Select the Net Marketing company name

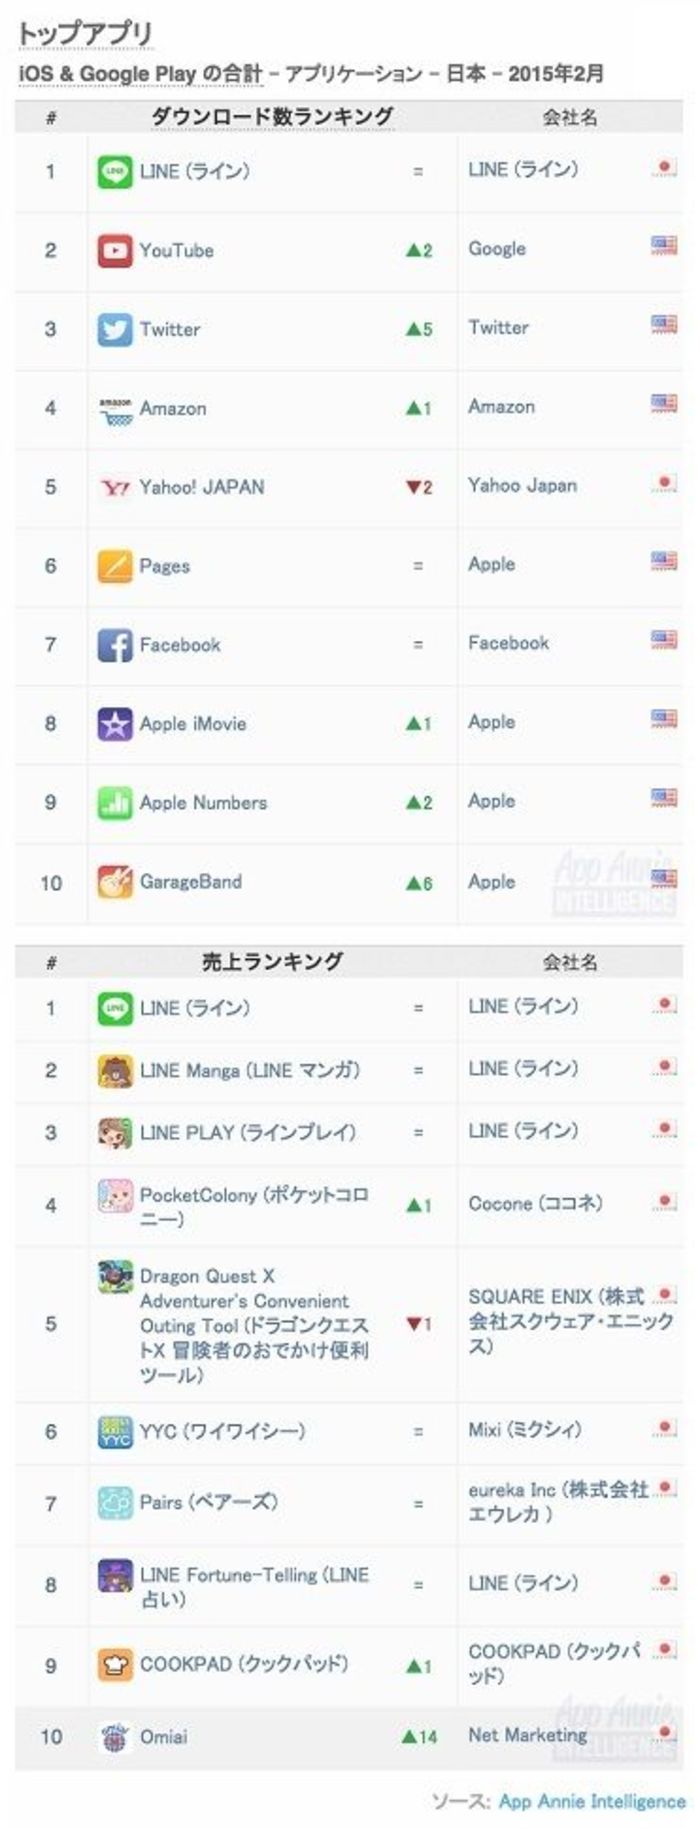click(527, 1735)
